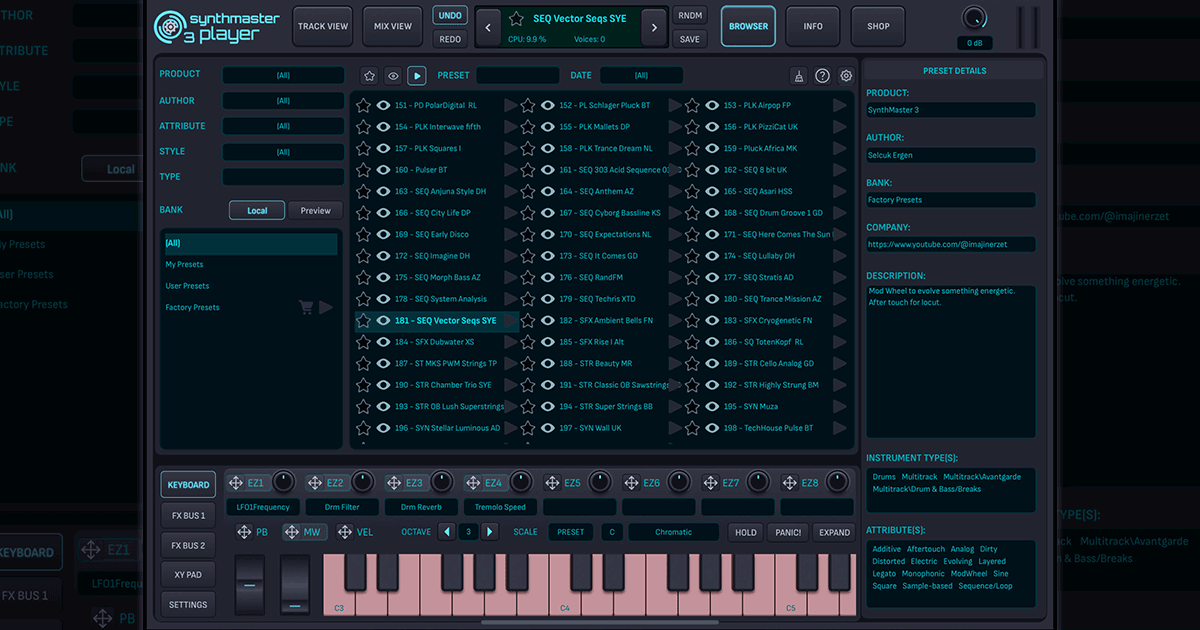This screenshot has width=1200, height=630.
Task: Open the PRODUCT filter dropdown
Action: tap(283, 75)
